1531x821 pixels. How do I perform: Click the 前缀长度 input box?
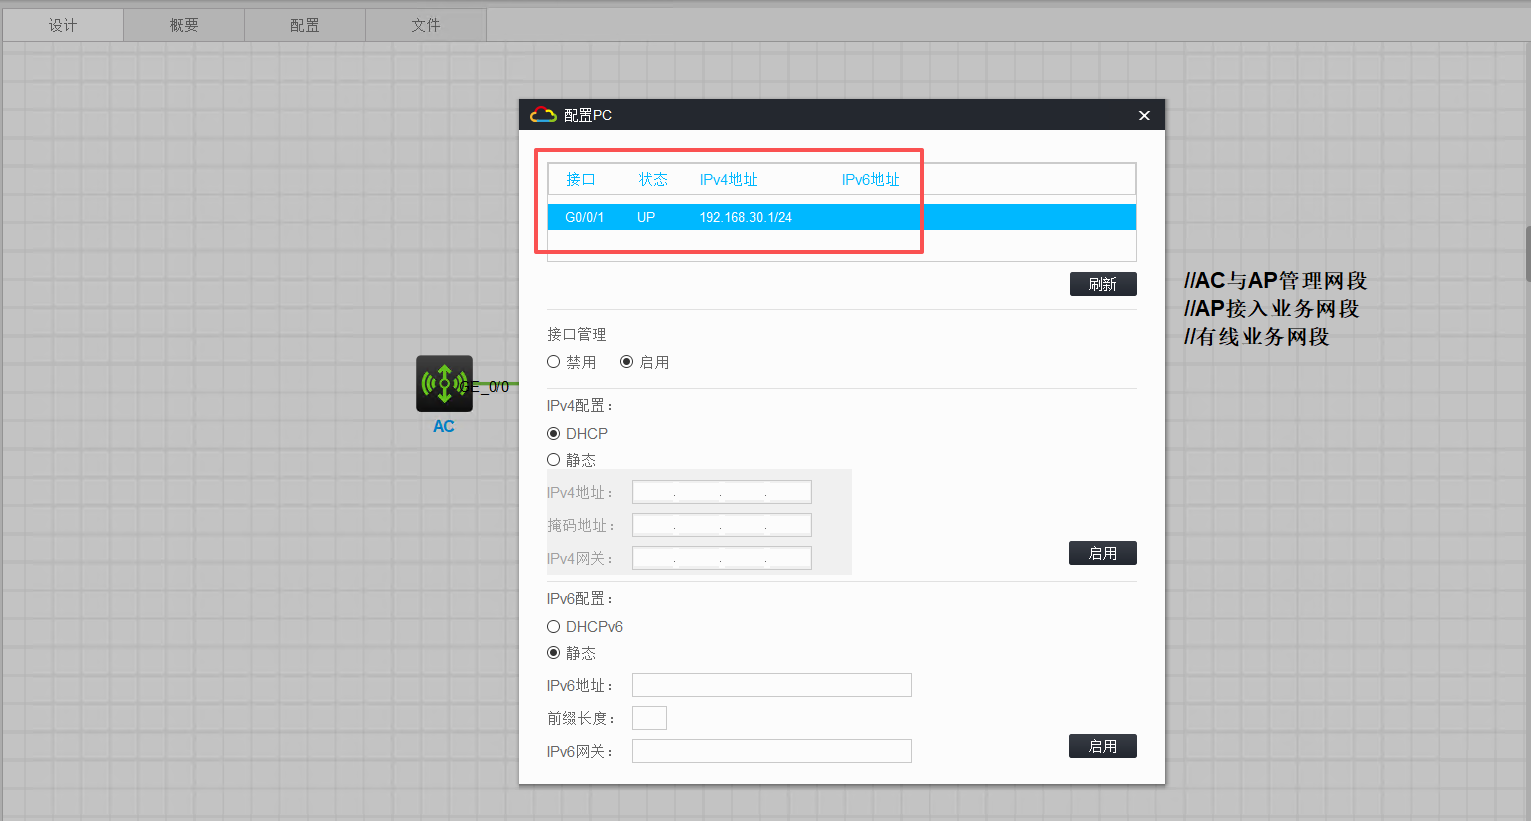[649, 718]
